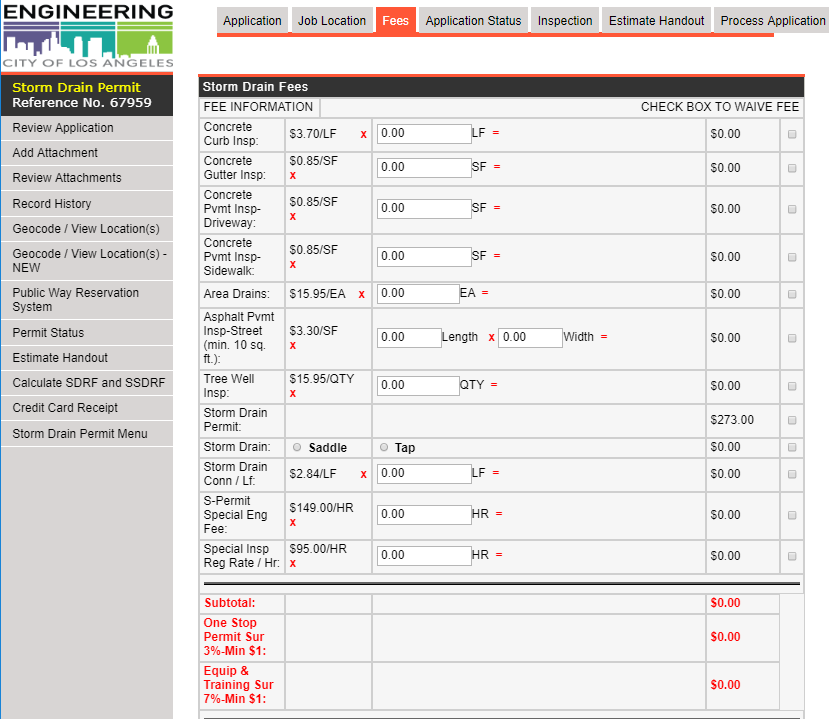Screen dimensions: 829x719
Task: Focus Concrete Pvmt Insp-Sidewalk SF field
Action: (x=424, y=256)
